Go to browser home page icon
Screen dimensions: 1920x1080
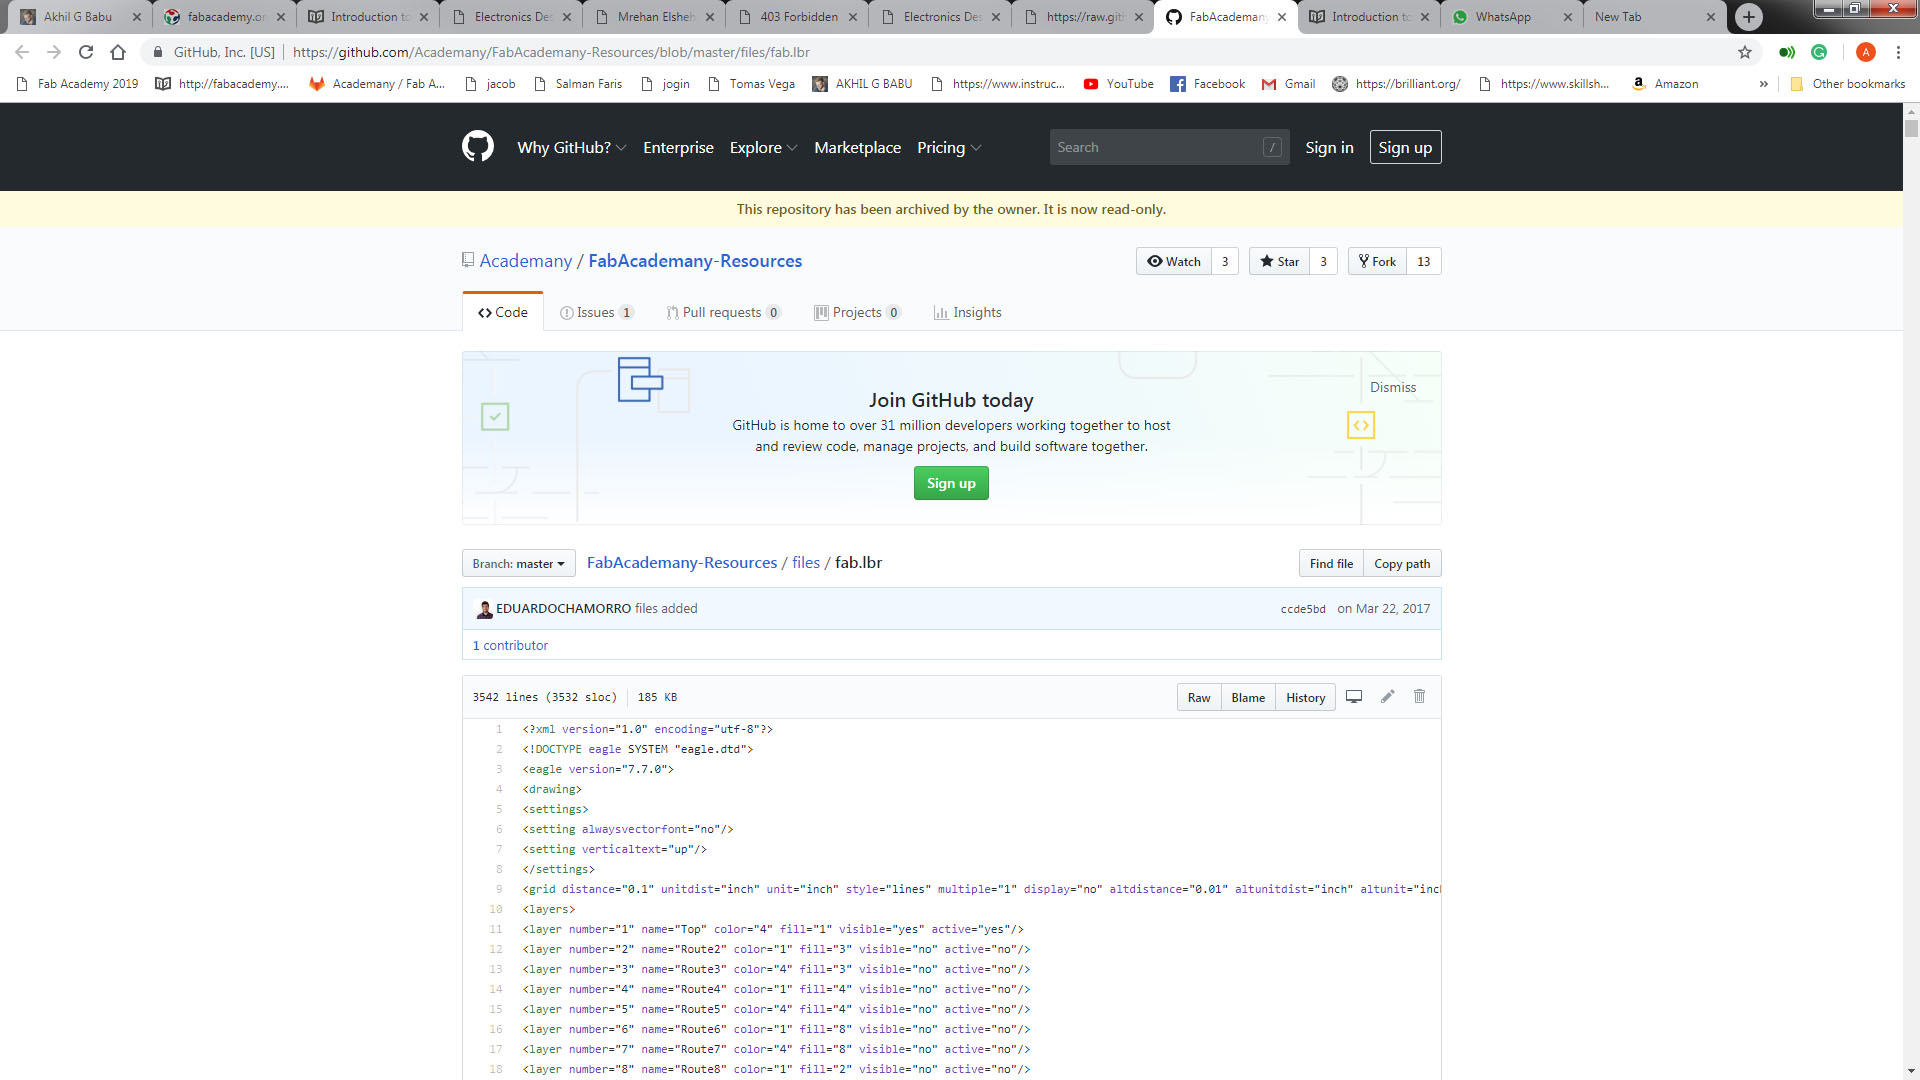pos(118,52)
